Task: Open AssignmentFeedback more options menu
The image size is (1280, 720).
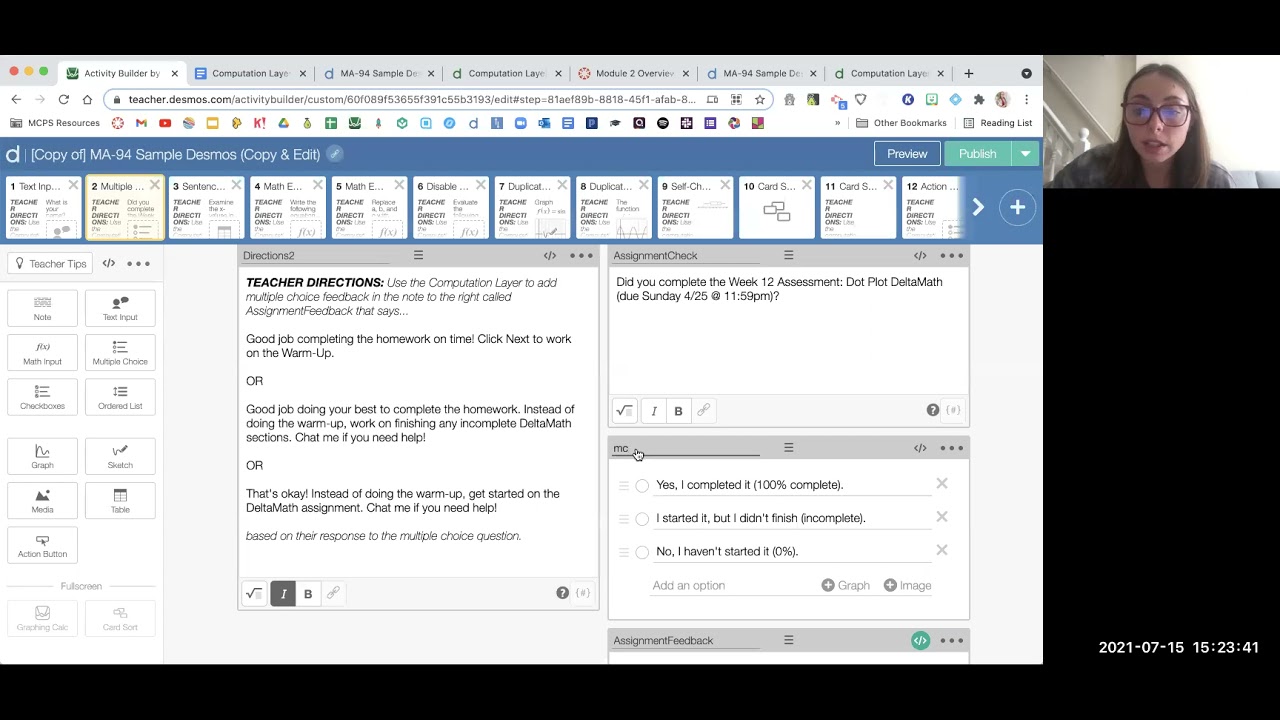Action: pos(951,640)
